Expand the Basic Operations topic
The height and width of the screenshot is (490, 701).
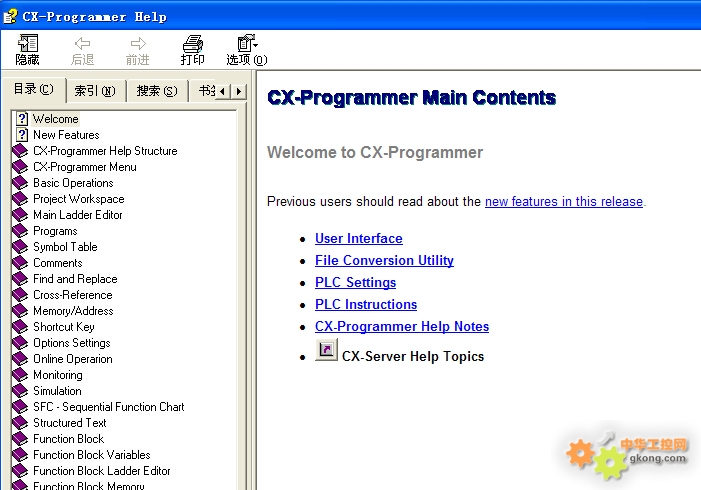[73, 183]
